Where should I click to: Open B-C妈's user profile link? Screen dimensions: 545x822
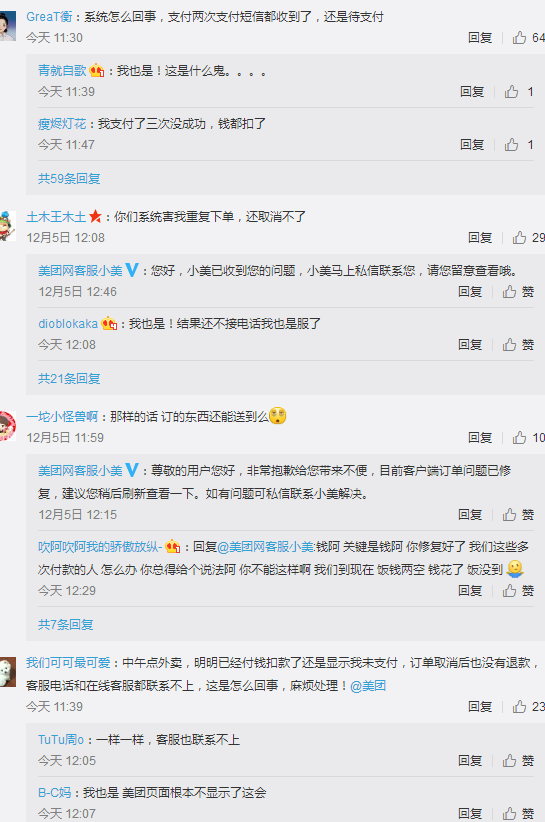tap(54, 793)
